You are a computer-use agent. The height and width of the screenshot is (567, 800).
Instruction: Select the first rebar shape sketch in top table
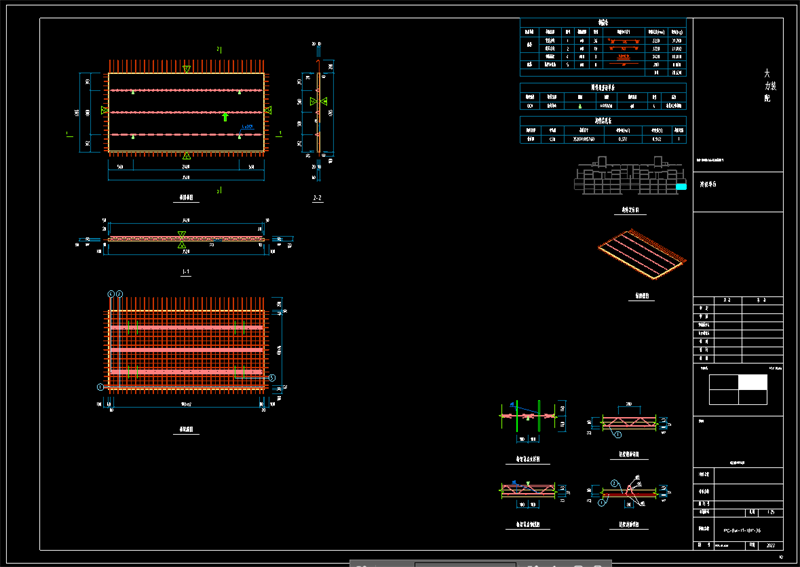(x=623, y=41)
